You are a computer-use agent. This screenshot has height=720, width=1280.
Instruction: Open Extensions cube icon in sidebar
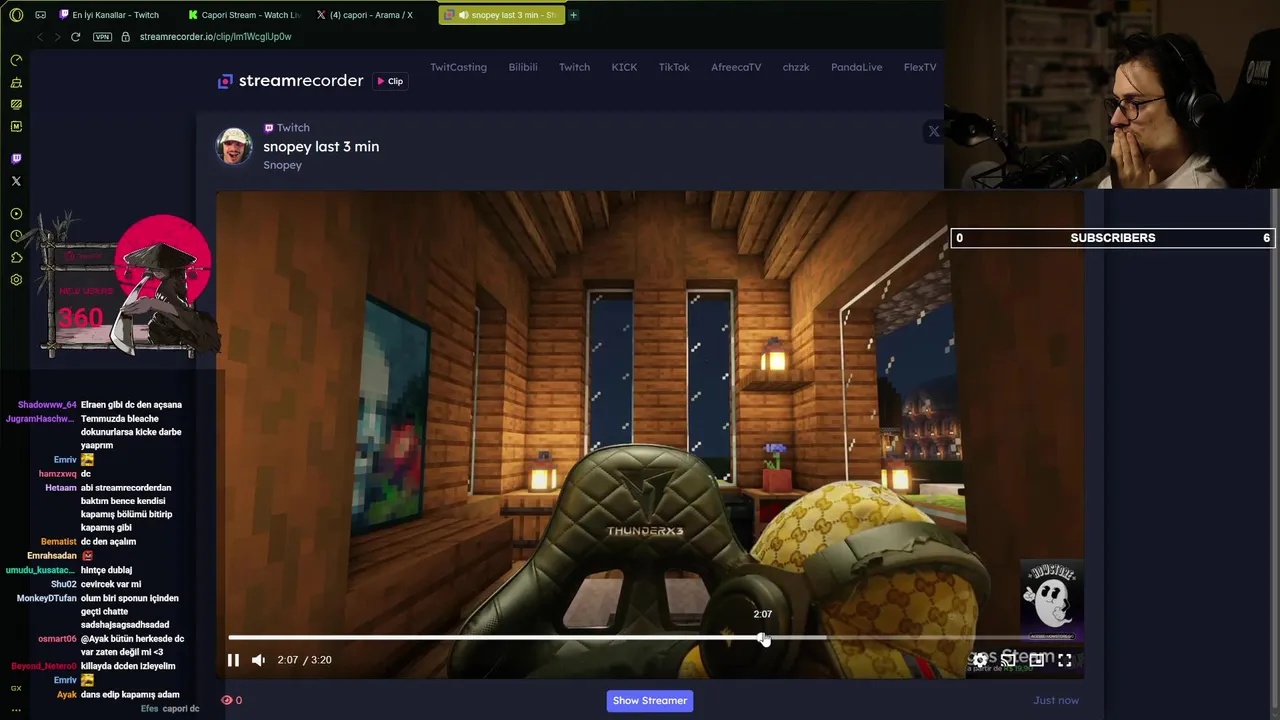(x=16, y=258)
